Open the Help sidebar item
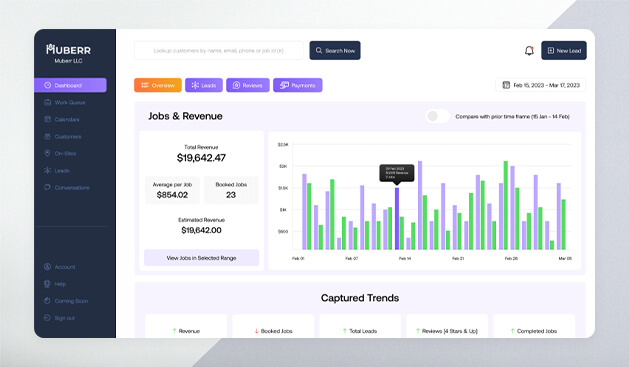Screen dimensions: 629x367 pos(55,284)
